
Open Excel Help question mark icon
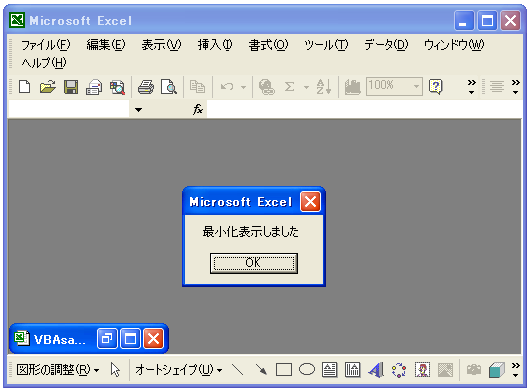tap(436, 87)
